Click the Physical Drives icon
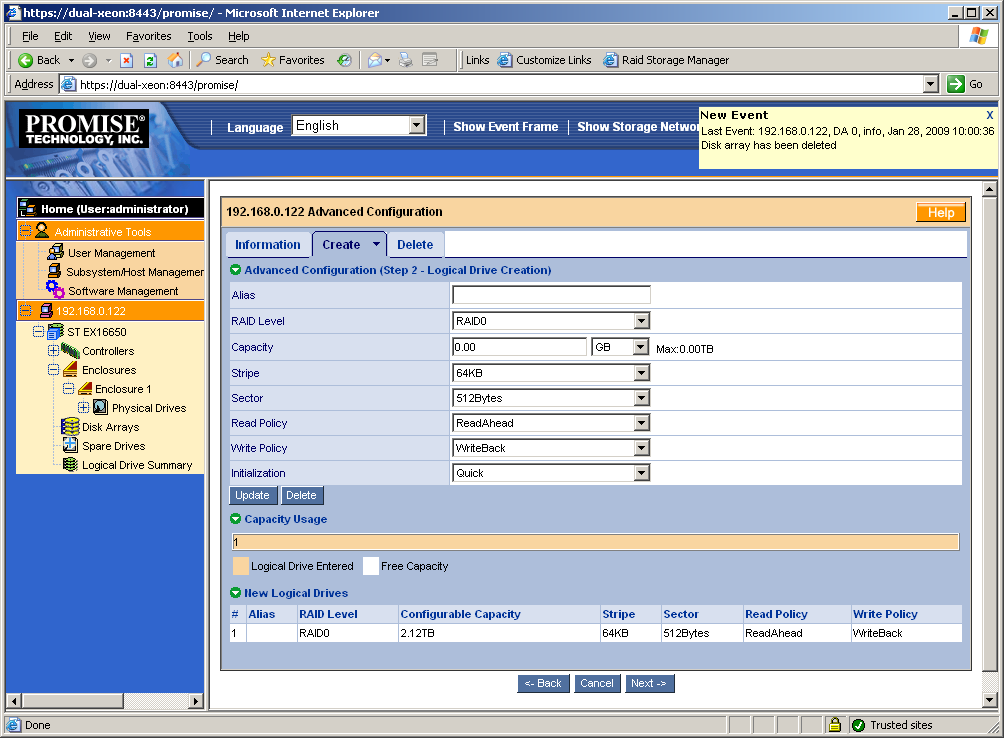This screenshot has width=1004, height=738. (x=101, y=407)
